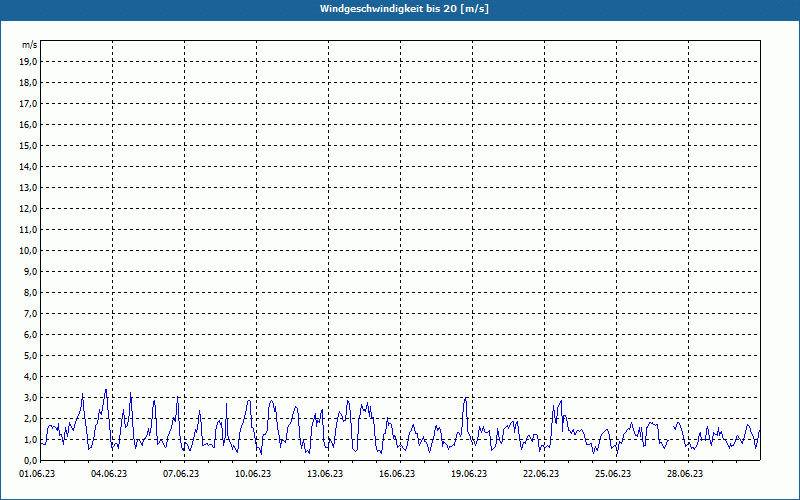Click the 17,0 y-axis label
The image size is (800, 500).
pos(28,104)
